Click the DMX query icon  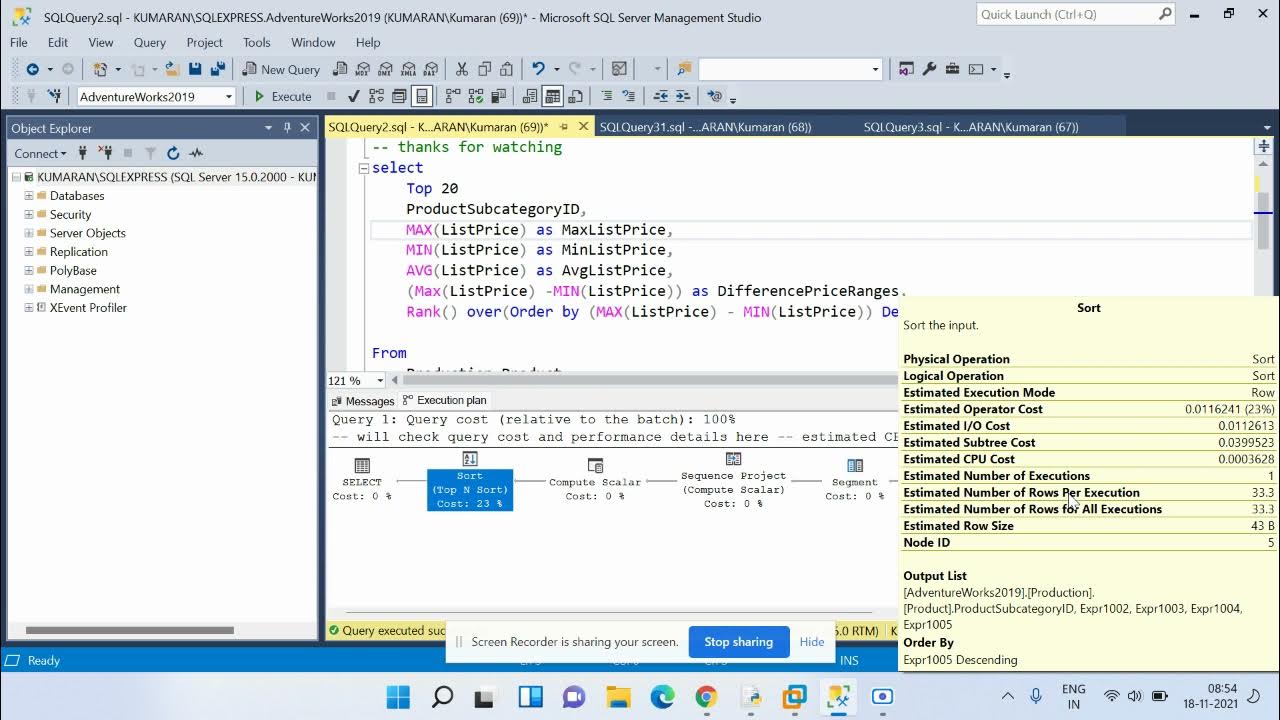coord(385,69)
